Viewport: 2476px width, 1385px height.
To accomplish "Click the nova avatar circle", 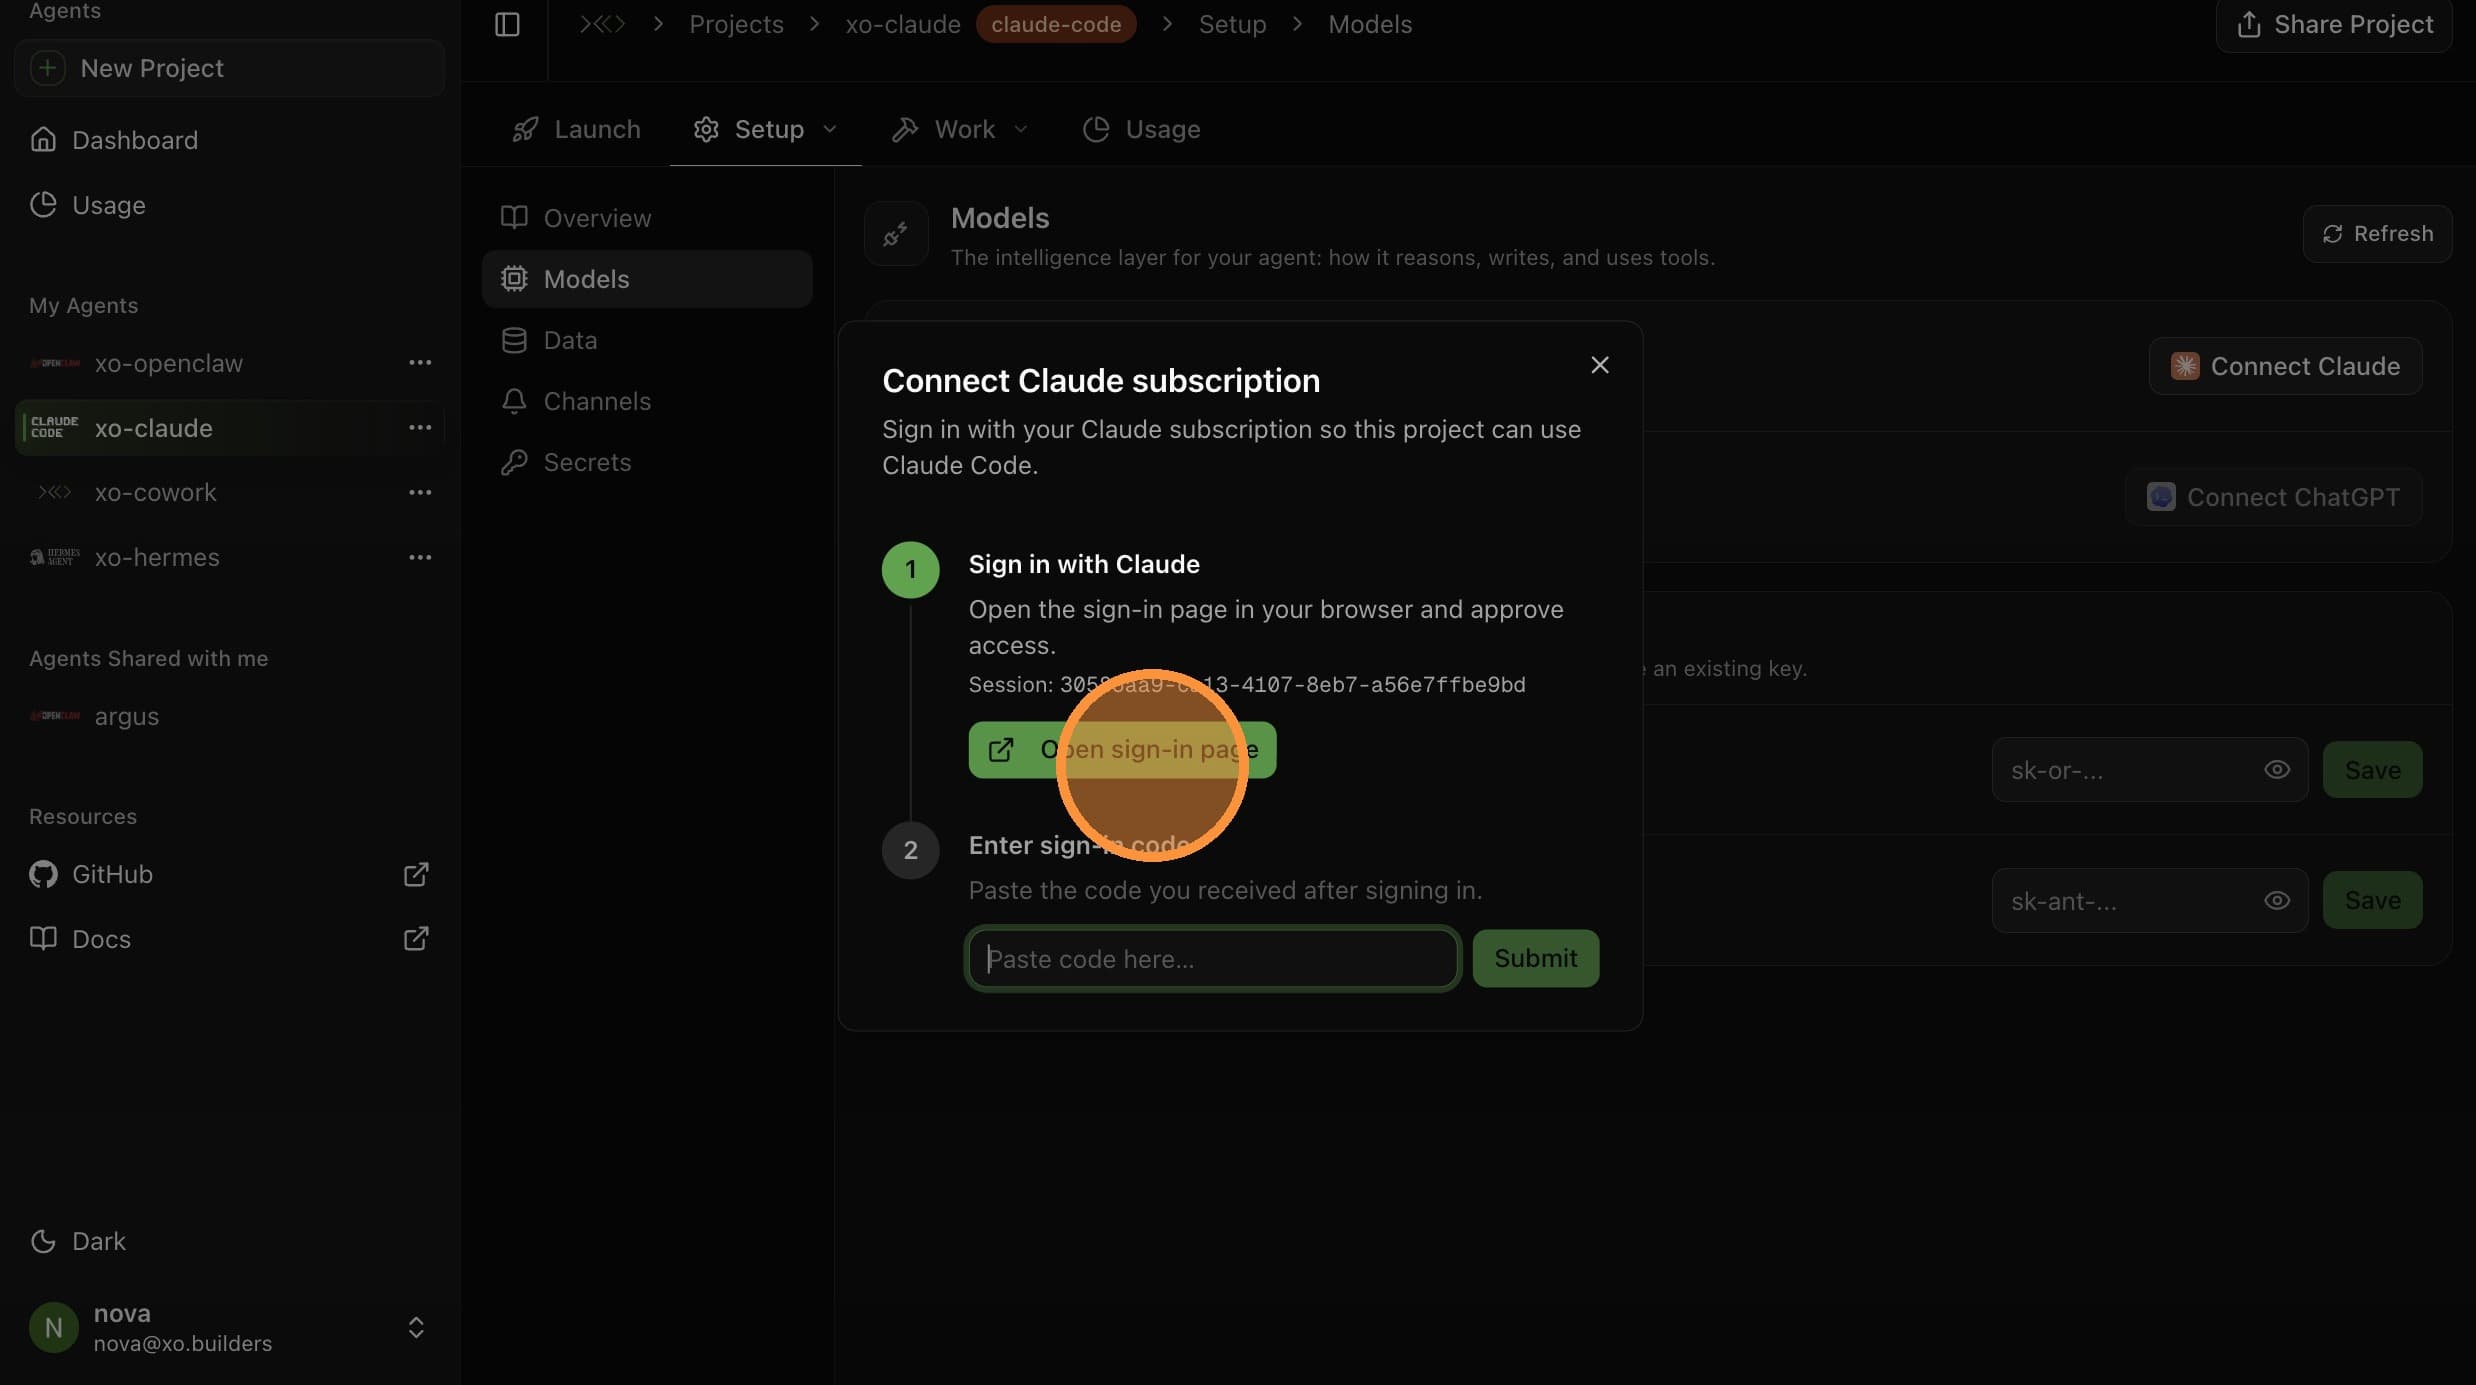I will click(x=54, y=1327).
